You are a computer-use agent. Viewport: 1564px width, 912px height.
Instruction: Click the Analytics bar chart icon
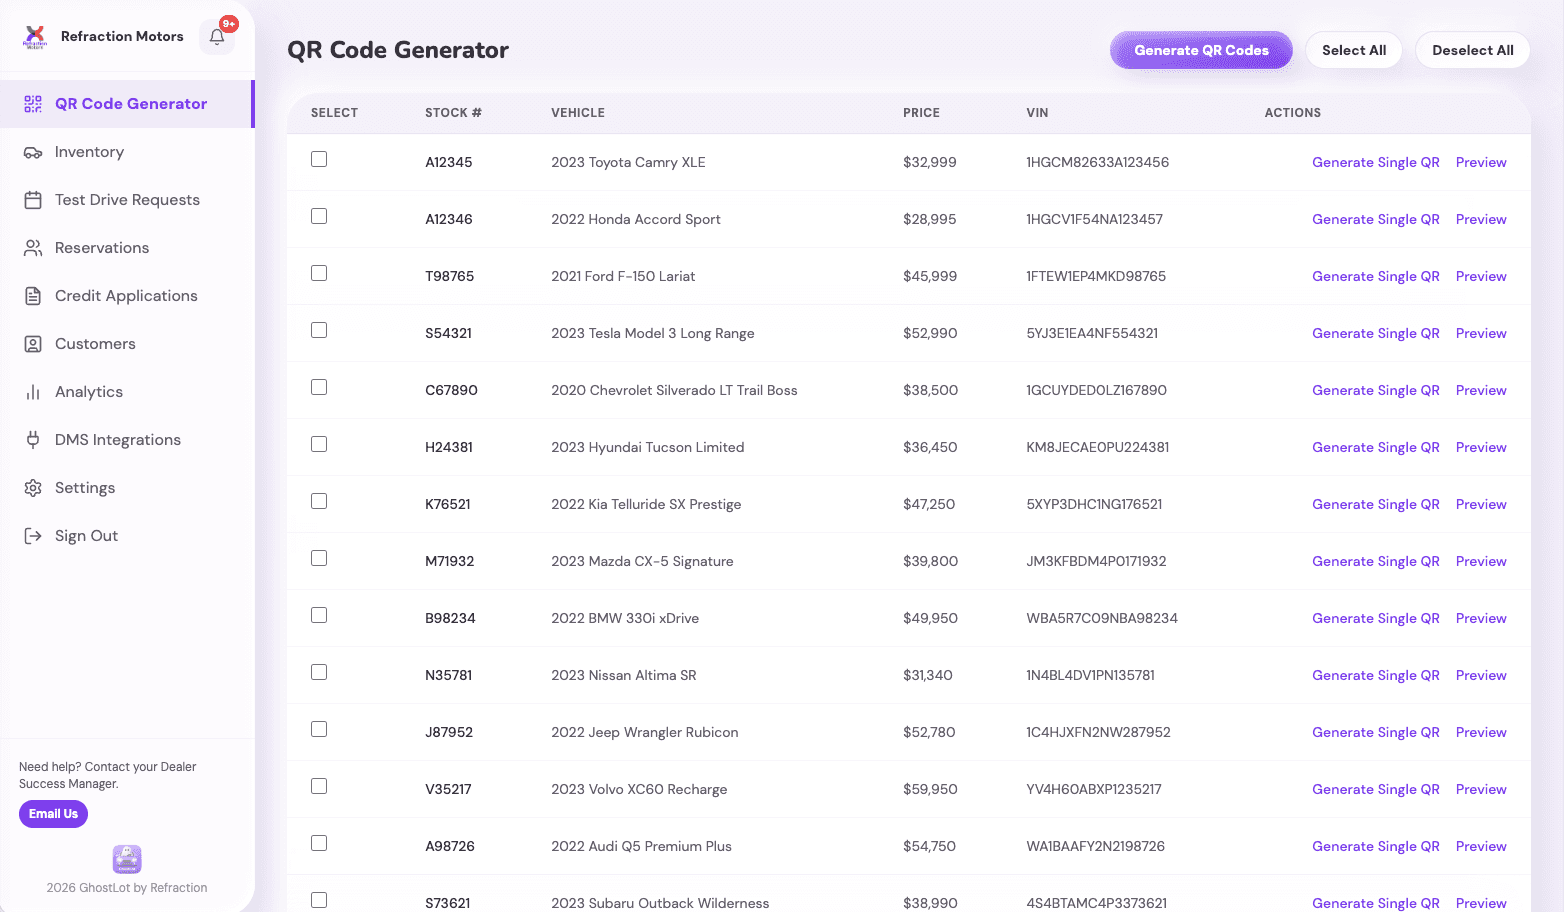tap(33, 392)
